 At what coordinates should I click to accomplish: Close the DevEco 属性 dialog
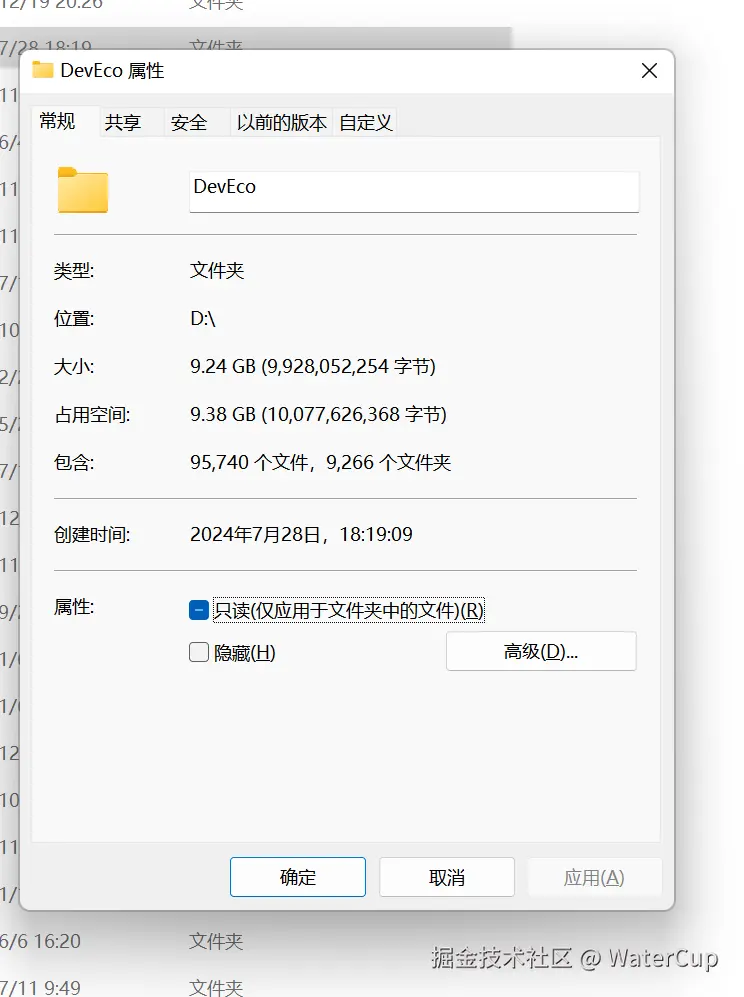649,71
